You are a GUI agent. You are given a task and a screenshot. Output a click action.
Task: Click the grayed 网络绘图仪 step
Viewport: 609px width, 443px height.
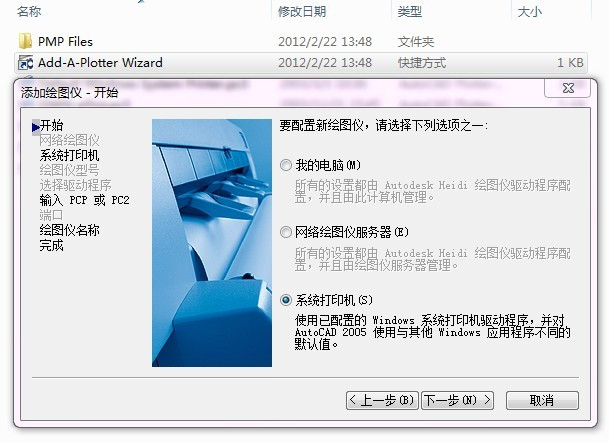69,140
